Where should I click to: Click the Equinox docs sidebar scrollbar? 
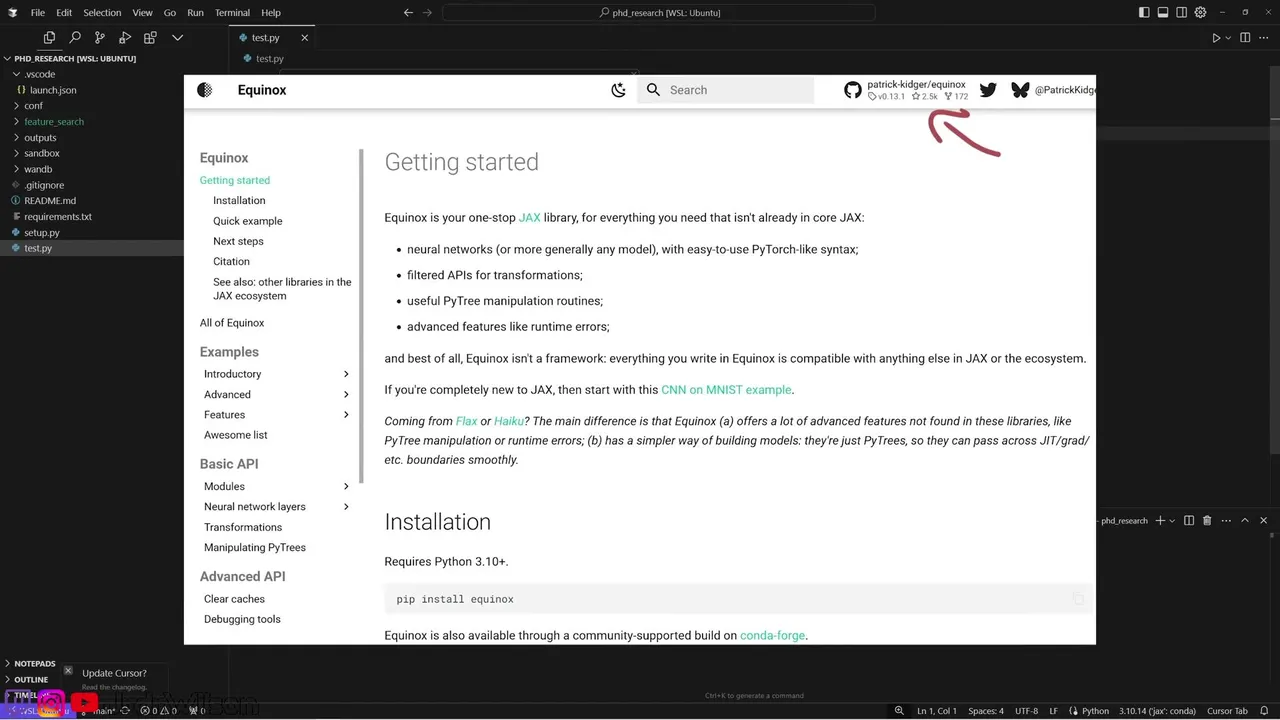coord(361,316)
